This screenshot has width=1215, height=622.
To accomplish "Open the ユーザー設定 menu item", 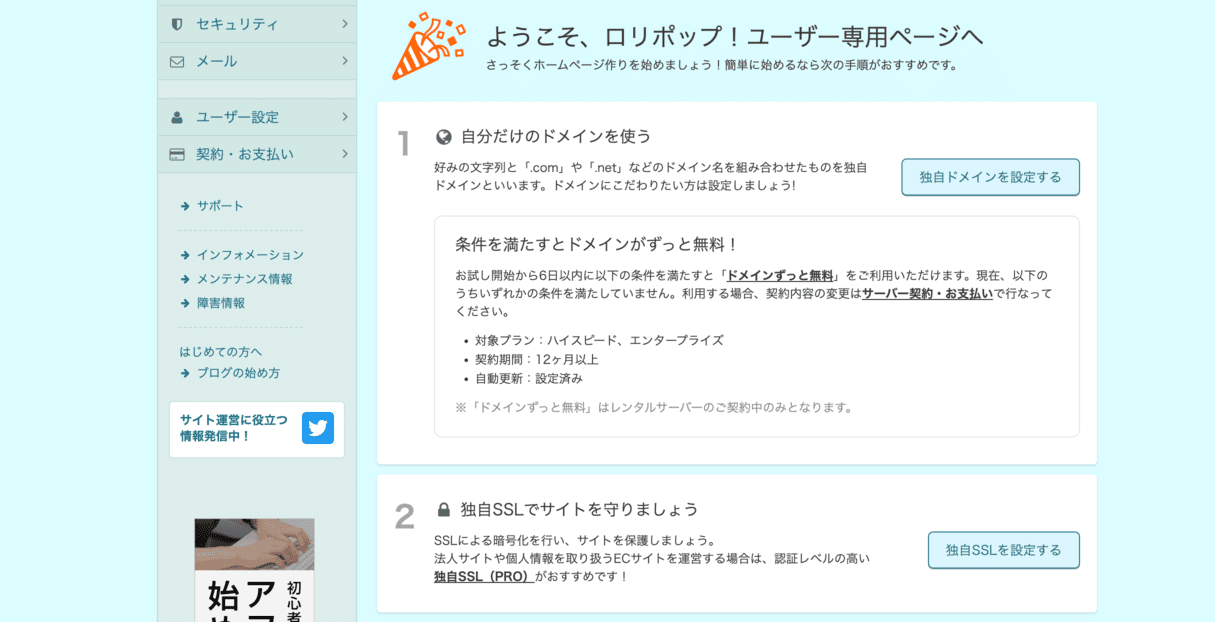I will coord(257,117).
